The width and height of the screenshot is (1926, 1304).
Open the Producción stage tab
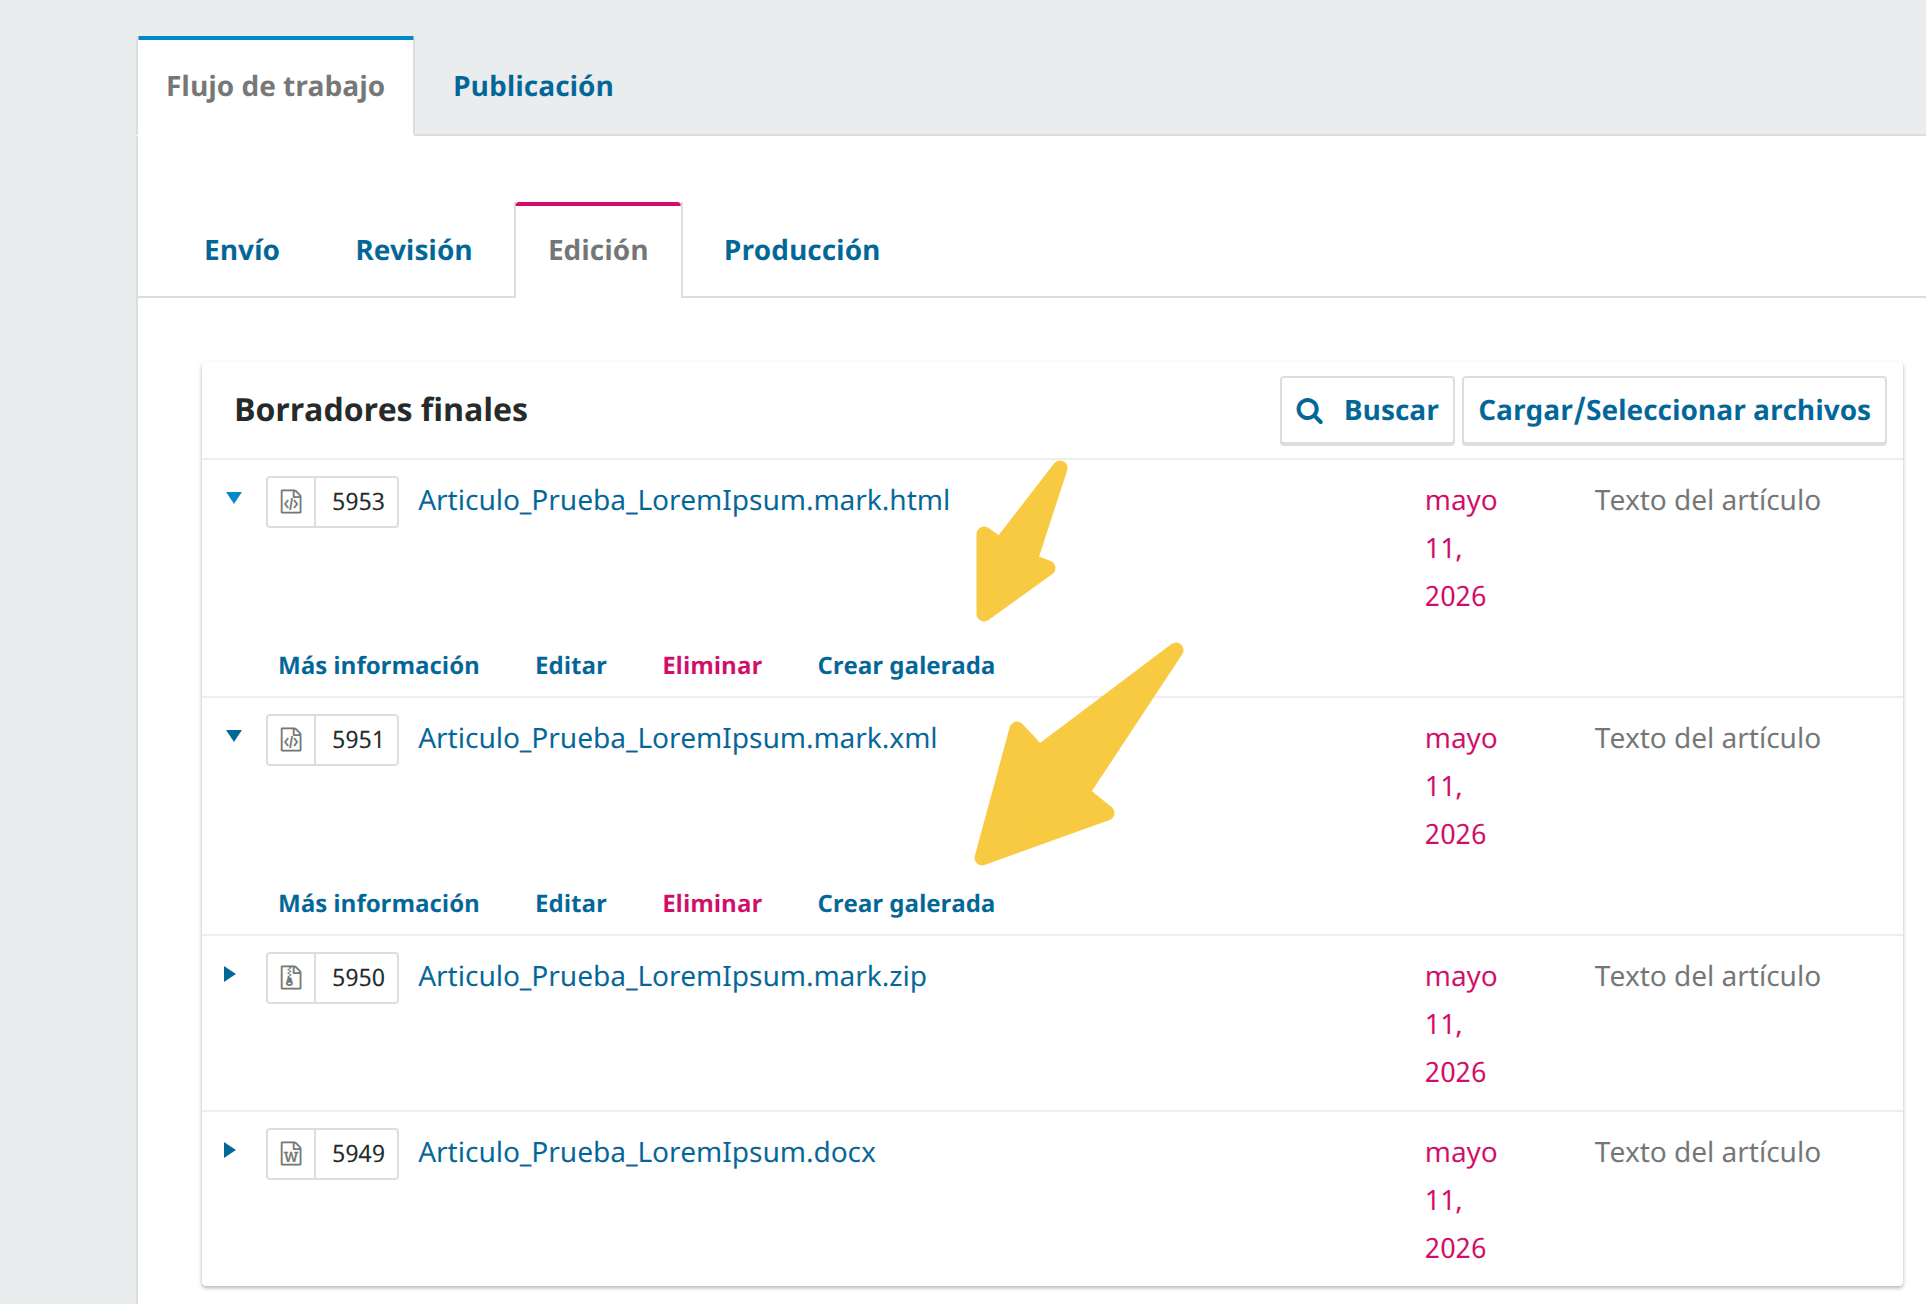pyautogui.click(x=802, y=250)
